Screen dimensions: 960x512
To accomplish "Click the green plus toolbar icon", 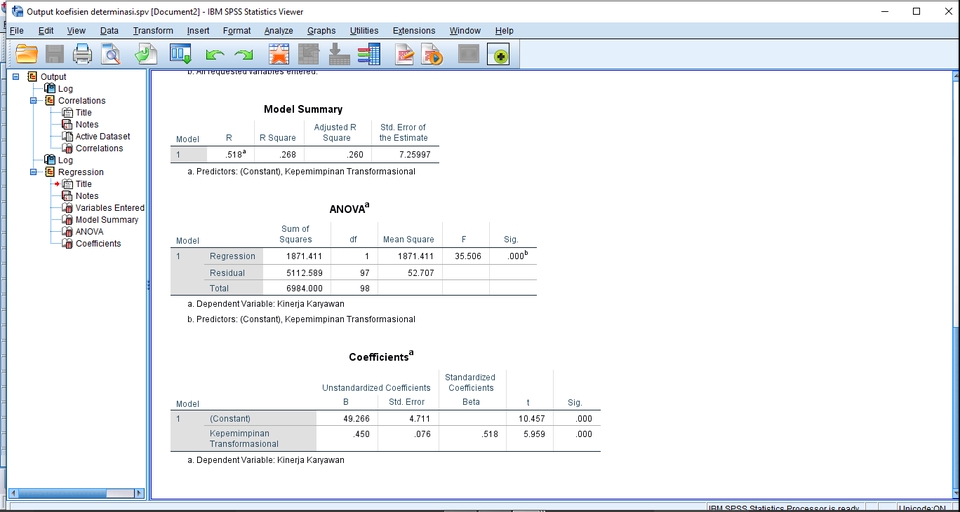I will (498, 55).
